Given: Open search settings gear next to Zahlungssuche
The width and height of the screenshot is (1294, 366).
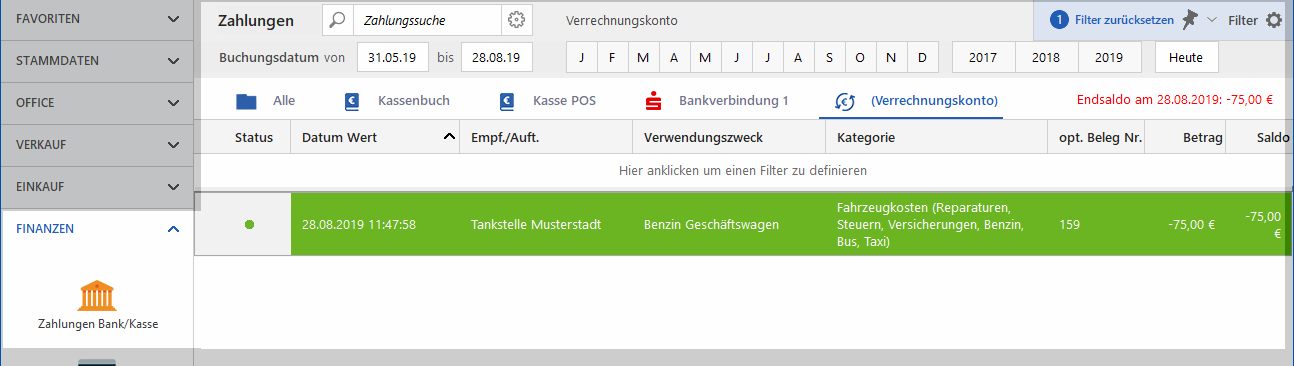Looking at the screenshot, I should tap(516, 20).
